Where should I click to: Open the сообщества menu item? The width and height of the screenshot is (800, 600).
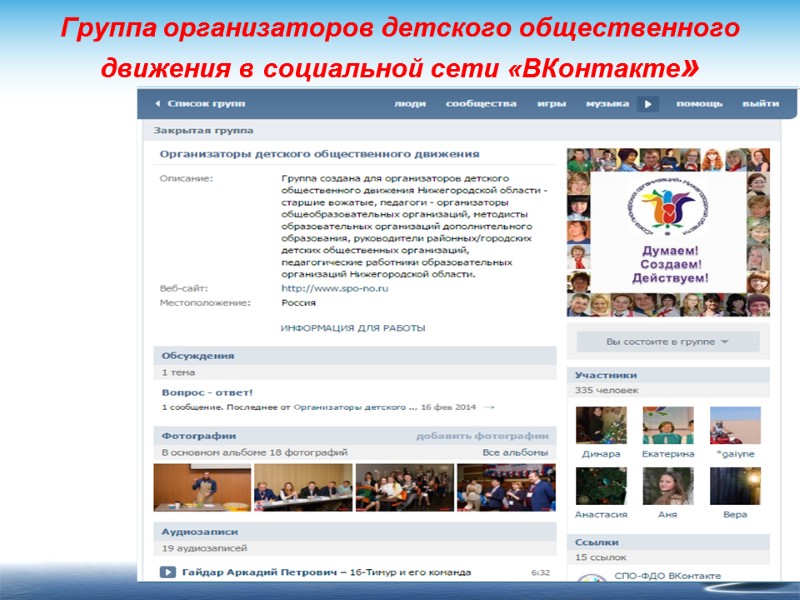pos(481,104)
